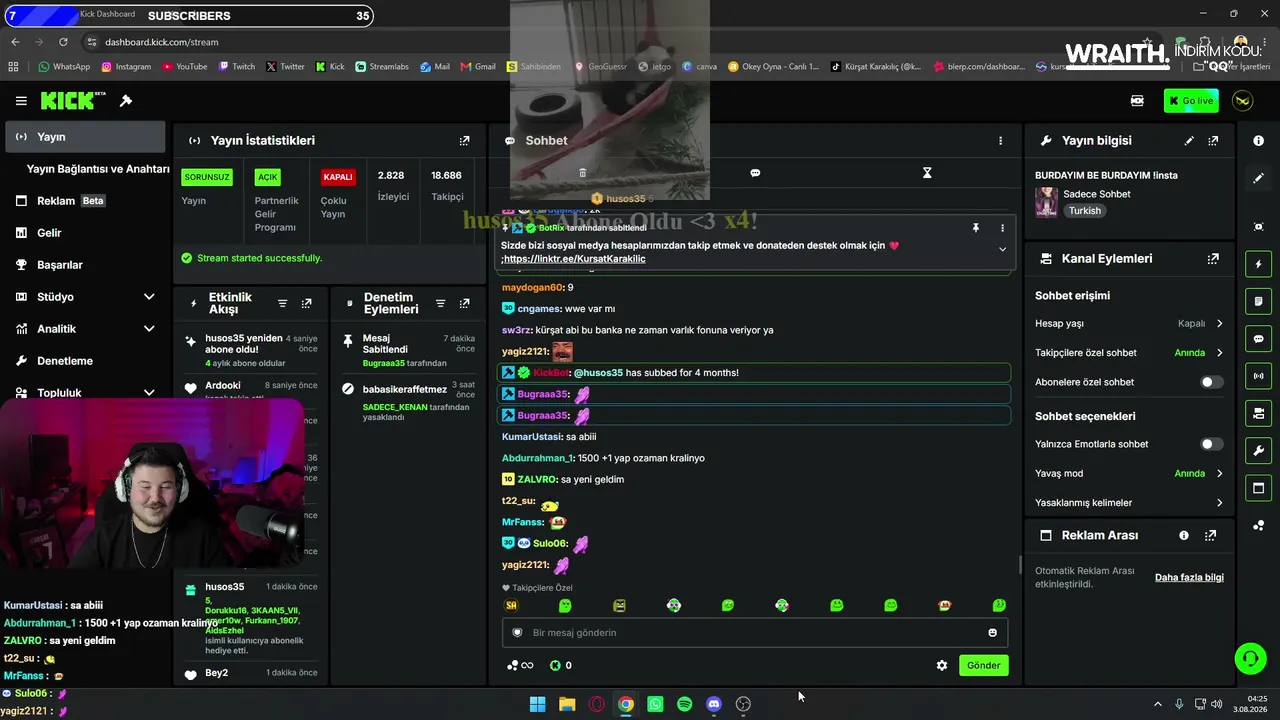Open the linktr.ee/KursatKarakilic link
1280x720 pixels.
click(x=575, y=259)
